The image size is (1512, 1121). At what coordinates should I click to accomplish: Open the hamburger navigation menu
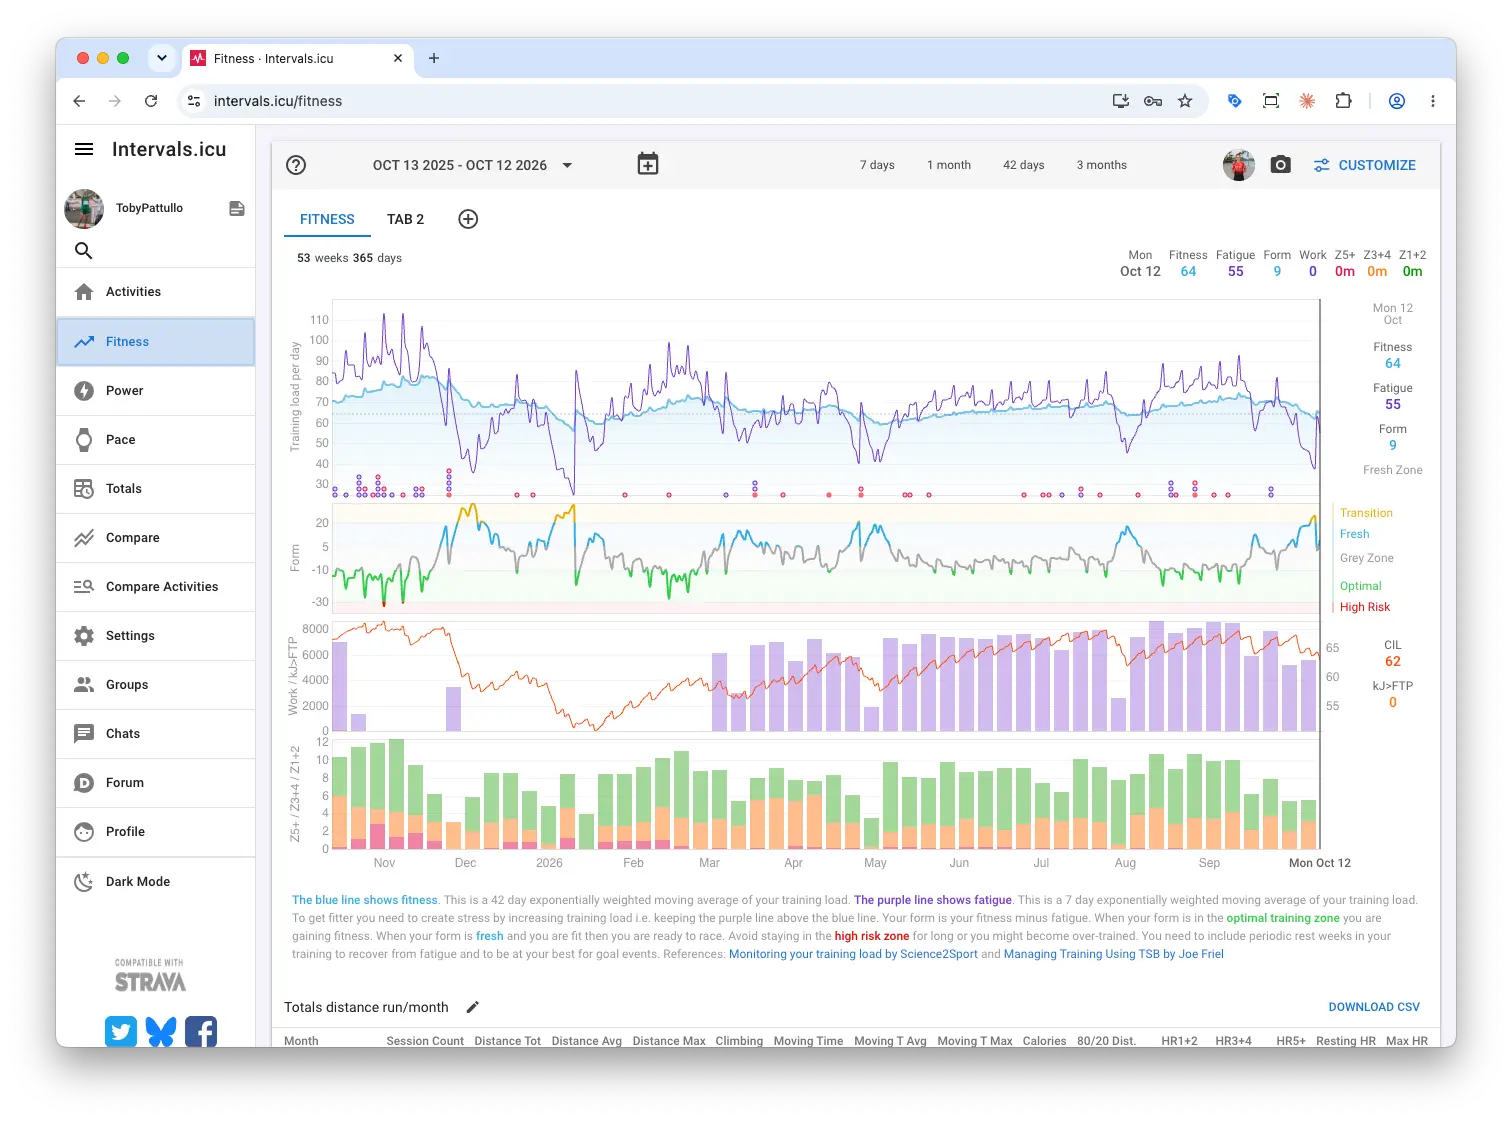coord(84,149)
